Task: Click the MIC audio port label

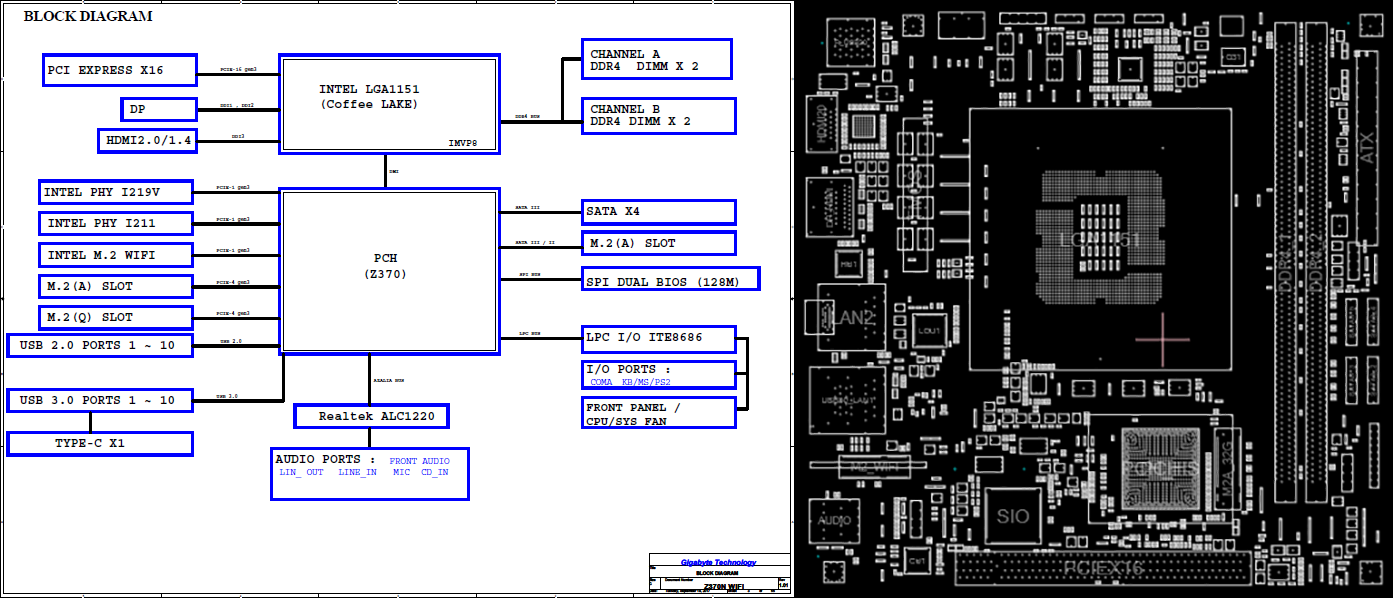Action: pyautogui.click(x=401, y=472)
